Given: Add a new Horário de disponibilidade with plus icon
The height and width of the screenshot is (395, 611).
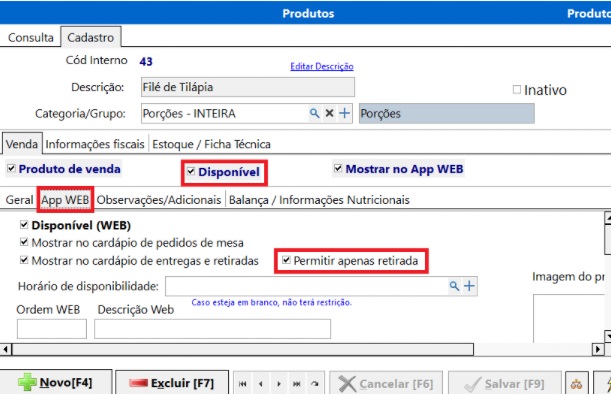Looking at the screenshot, I should pos(469,286).
